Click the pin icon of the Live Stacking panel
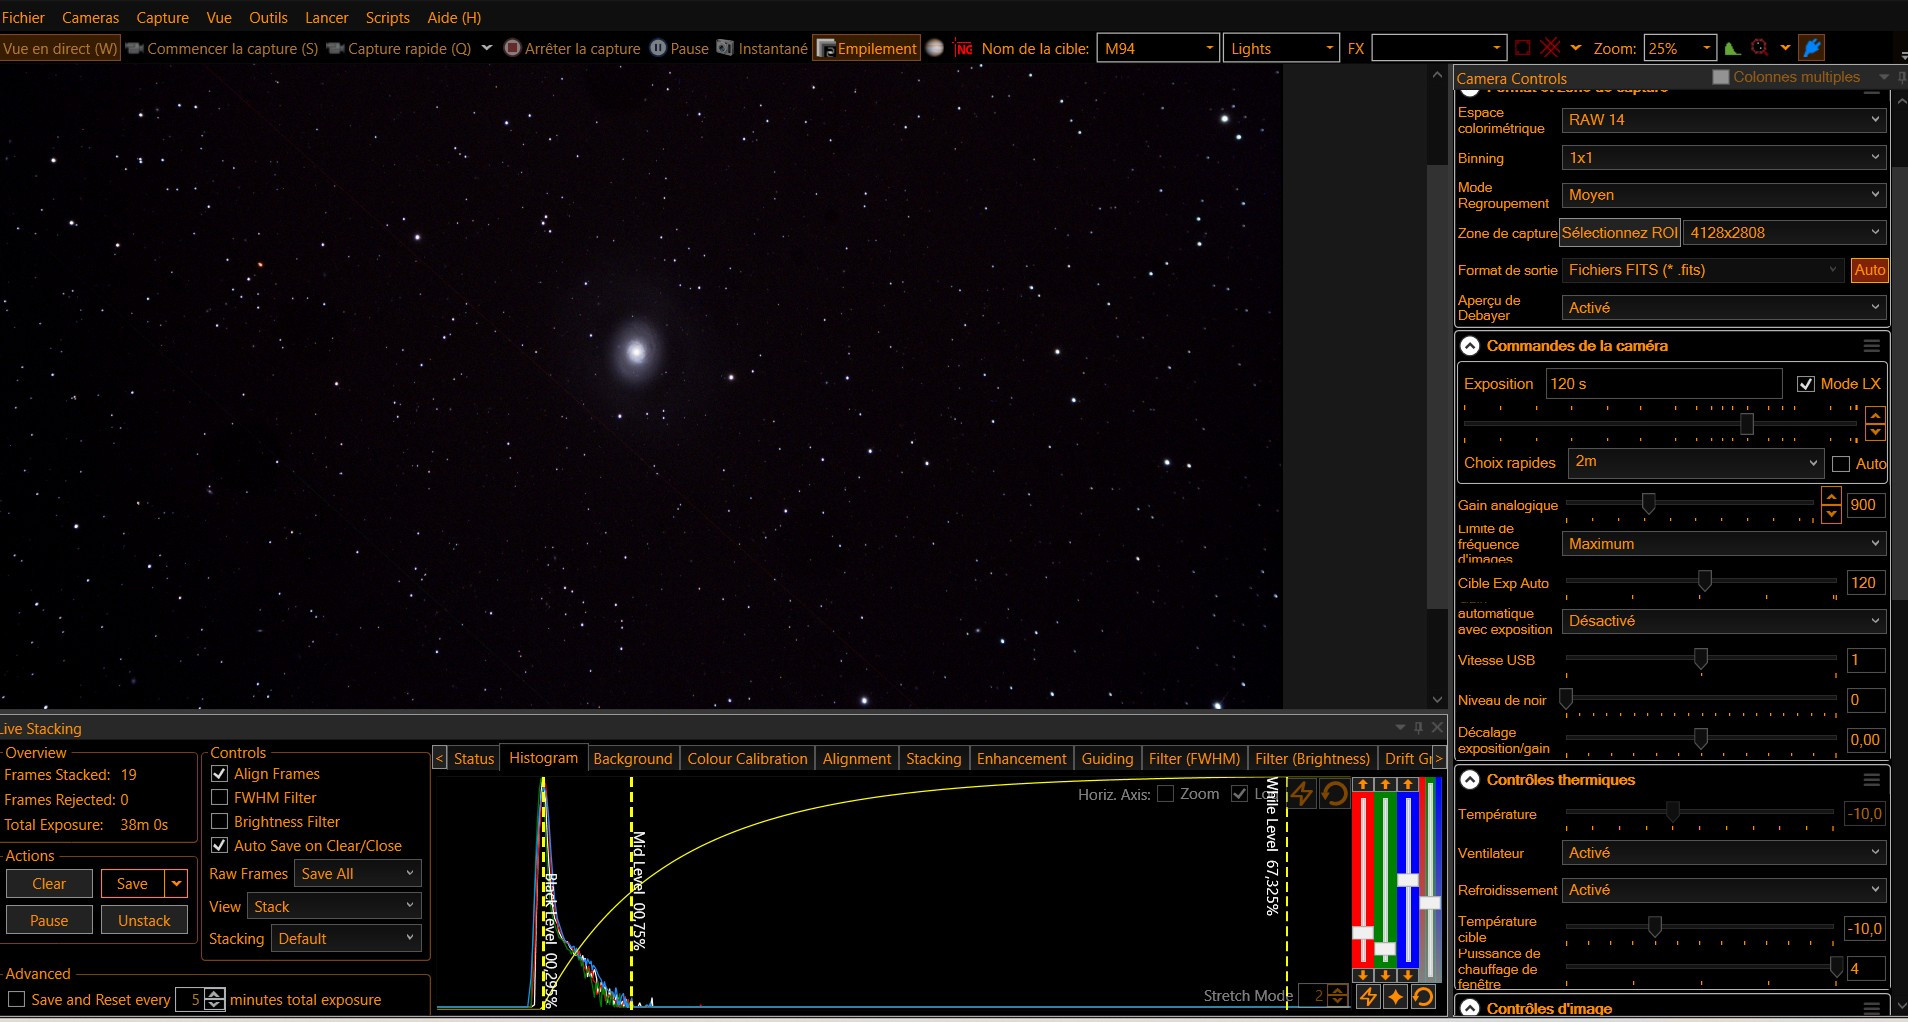The image size is (1908, 1022). [x=1418, y=727]
